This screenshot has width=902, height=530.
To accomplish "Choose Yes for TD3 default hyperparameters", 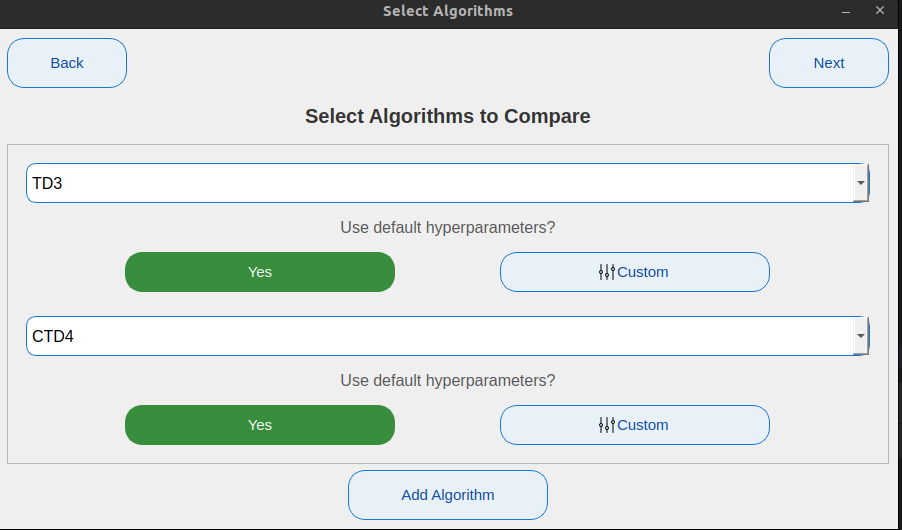I will [260, 272].
